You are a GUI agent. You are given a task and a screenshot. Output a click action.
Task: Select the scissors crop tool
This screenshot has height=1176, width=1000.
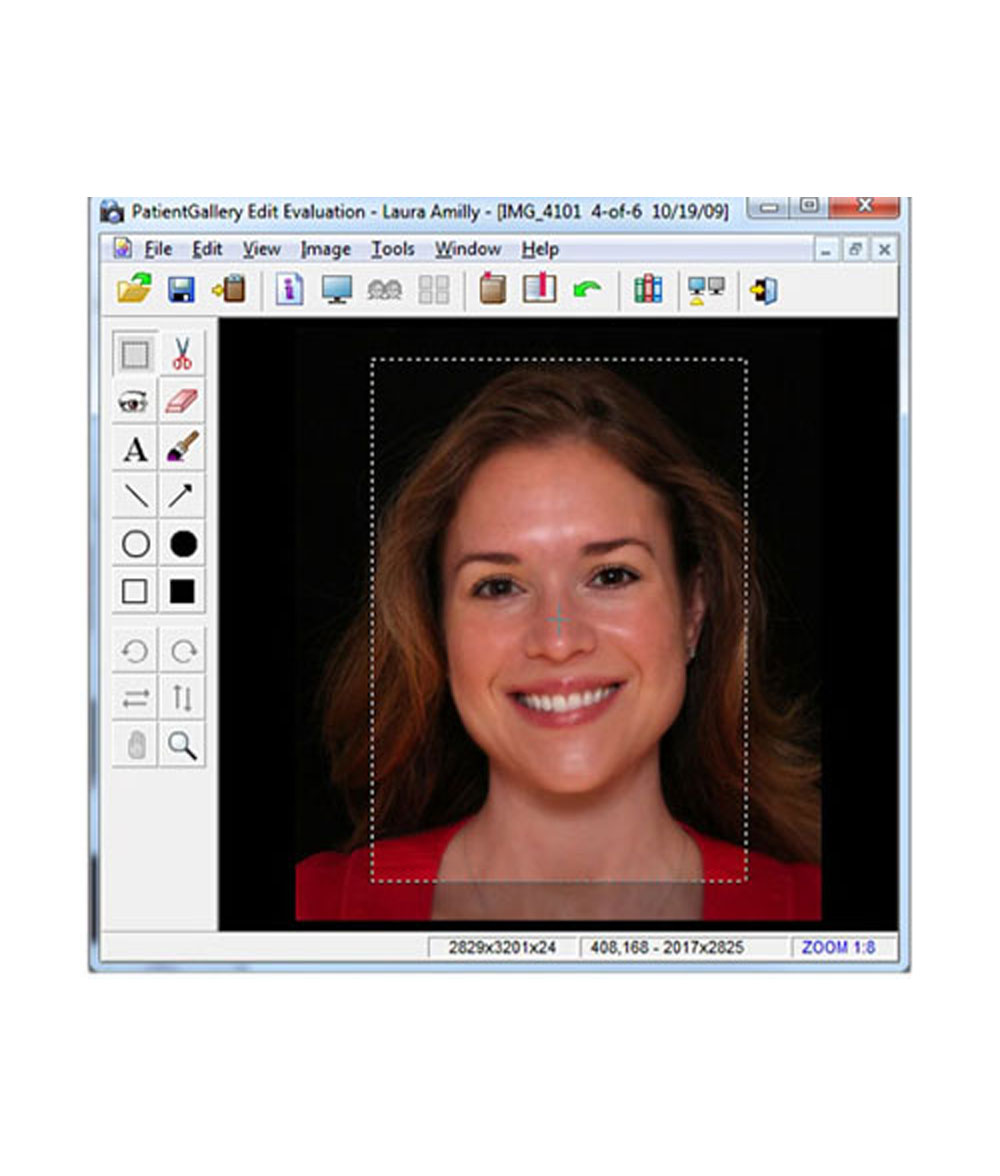pyautogui.click(x=182, y=354)
